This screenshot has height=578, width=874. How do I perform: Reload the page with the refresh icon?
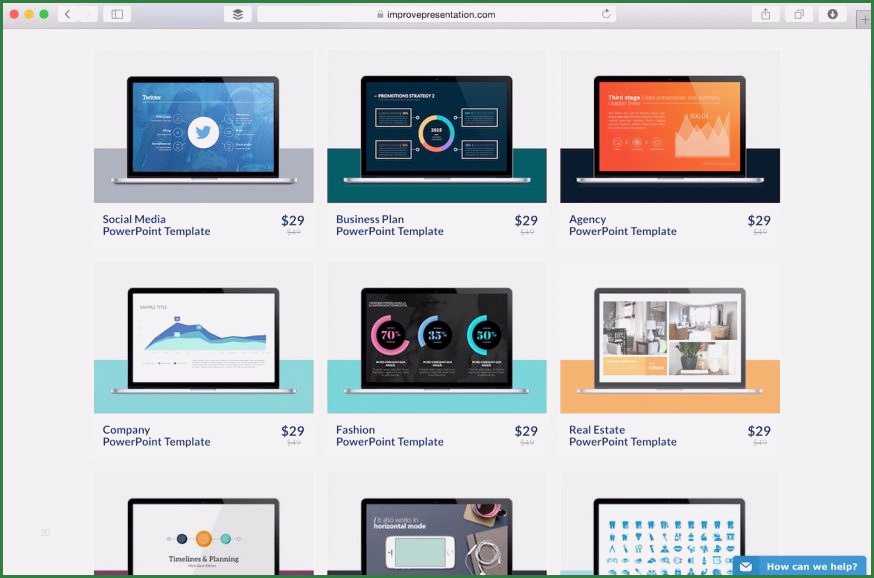tap(606, 14)
